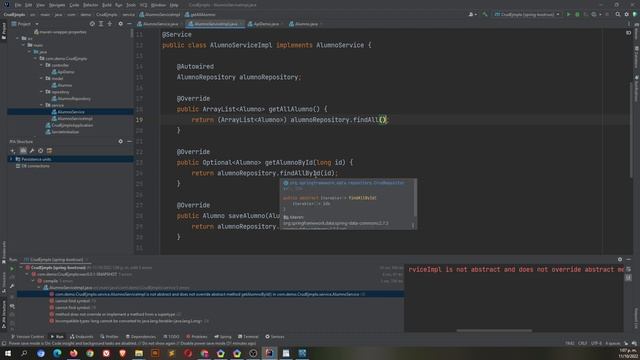
Task: Click the rerun green arrow in the Run panel
Action: pyautogui.click(x=12, y=269)
